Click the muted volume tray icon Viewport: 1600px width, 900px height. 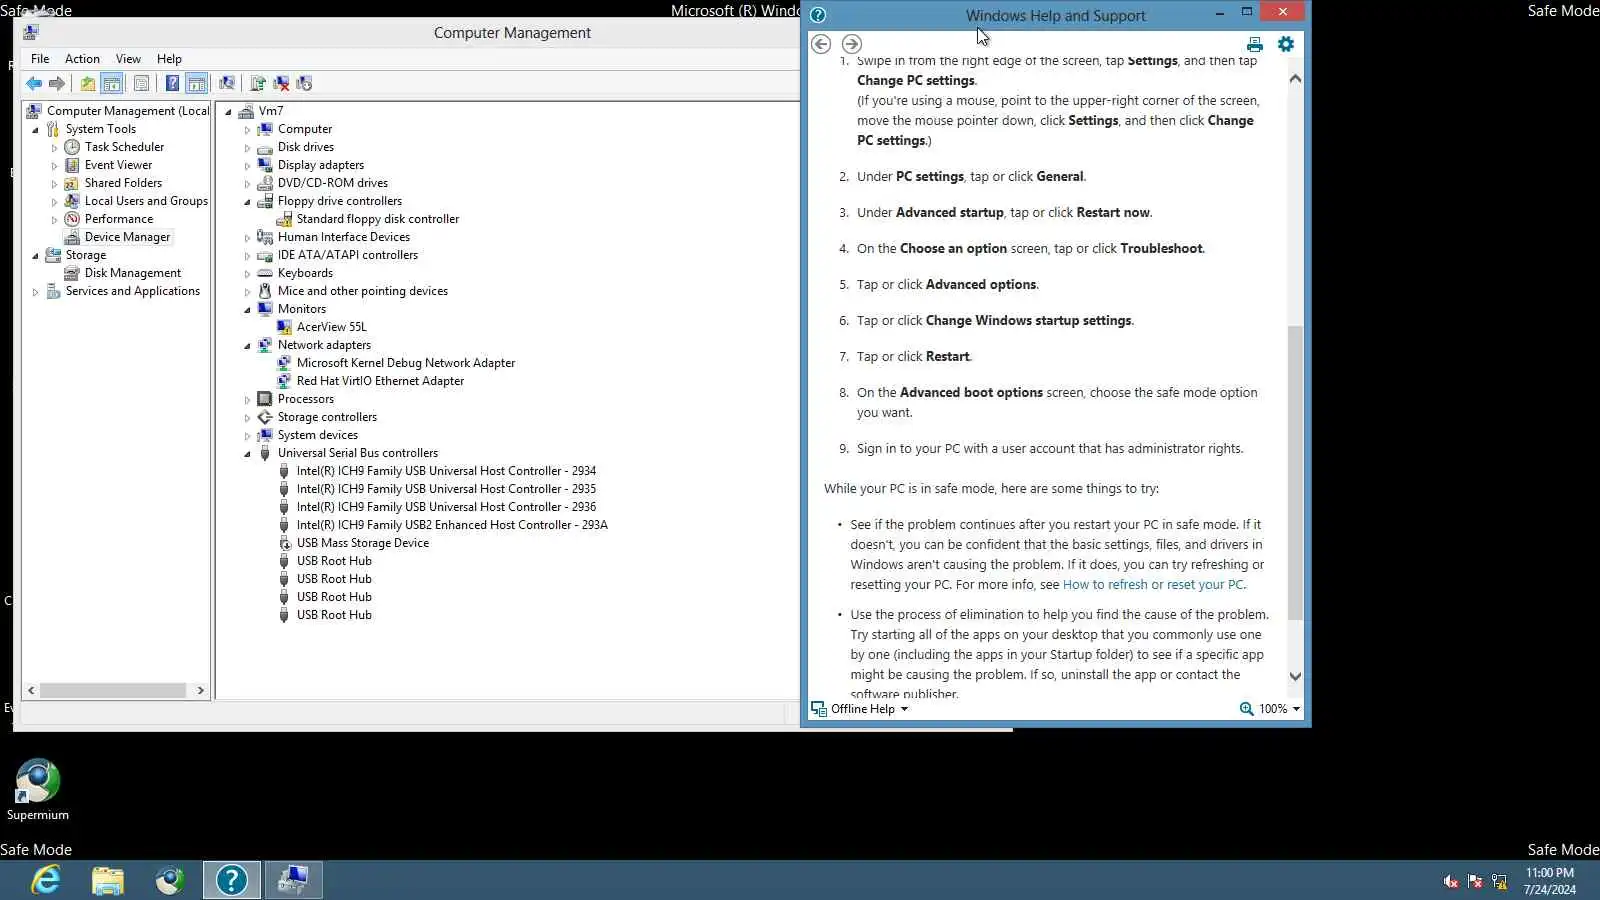pos(1451,881)
